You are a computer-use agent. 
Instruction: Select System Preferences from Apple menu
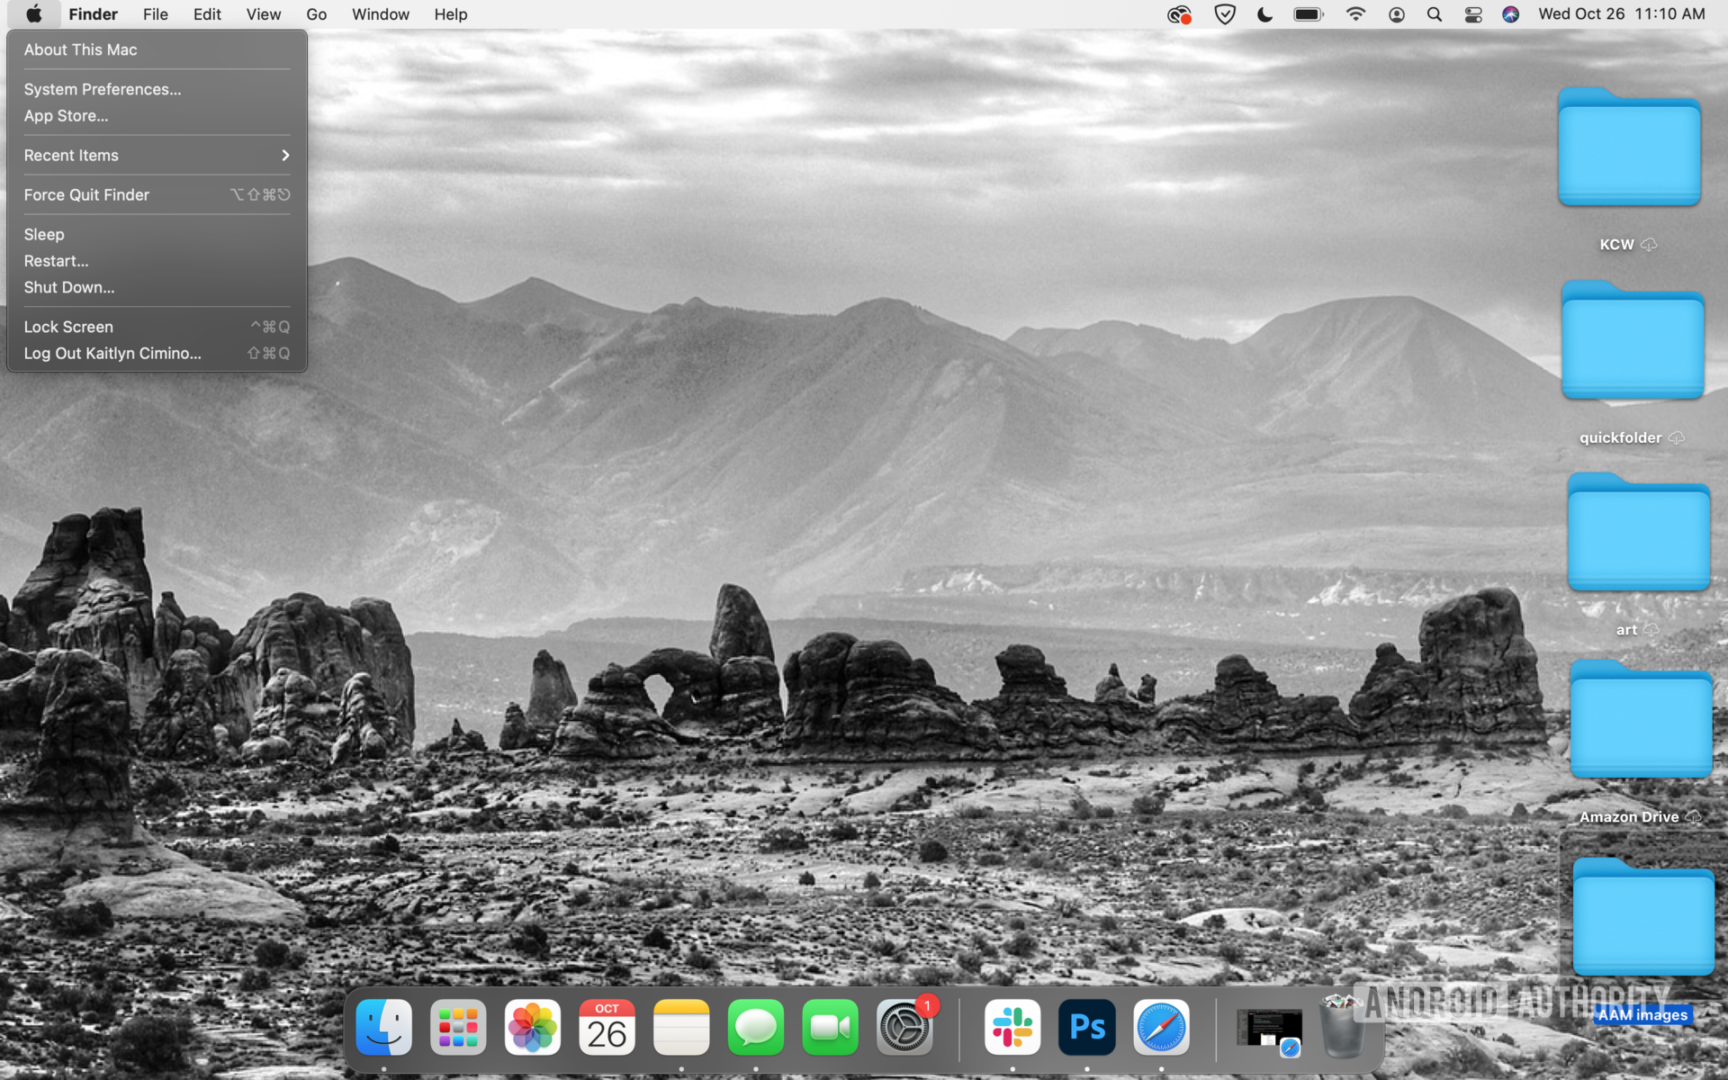(102, 89)
